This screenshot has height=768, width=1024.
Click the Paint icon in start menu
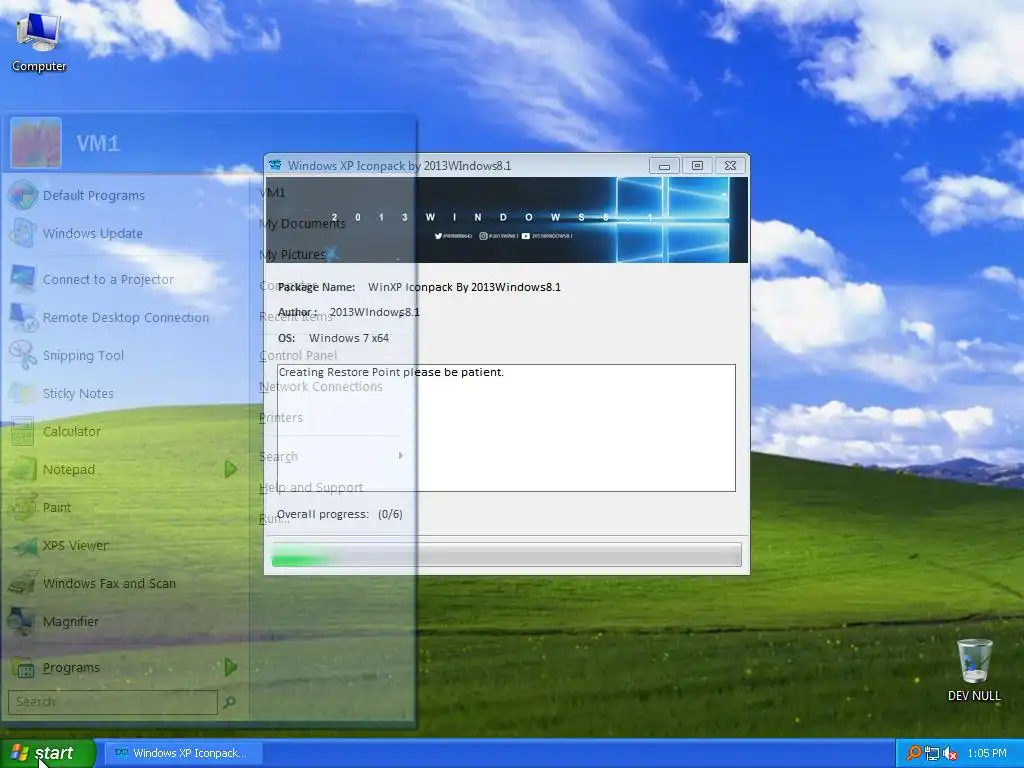tap(22, 507)
